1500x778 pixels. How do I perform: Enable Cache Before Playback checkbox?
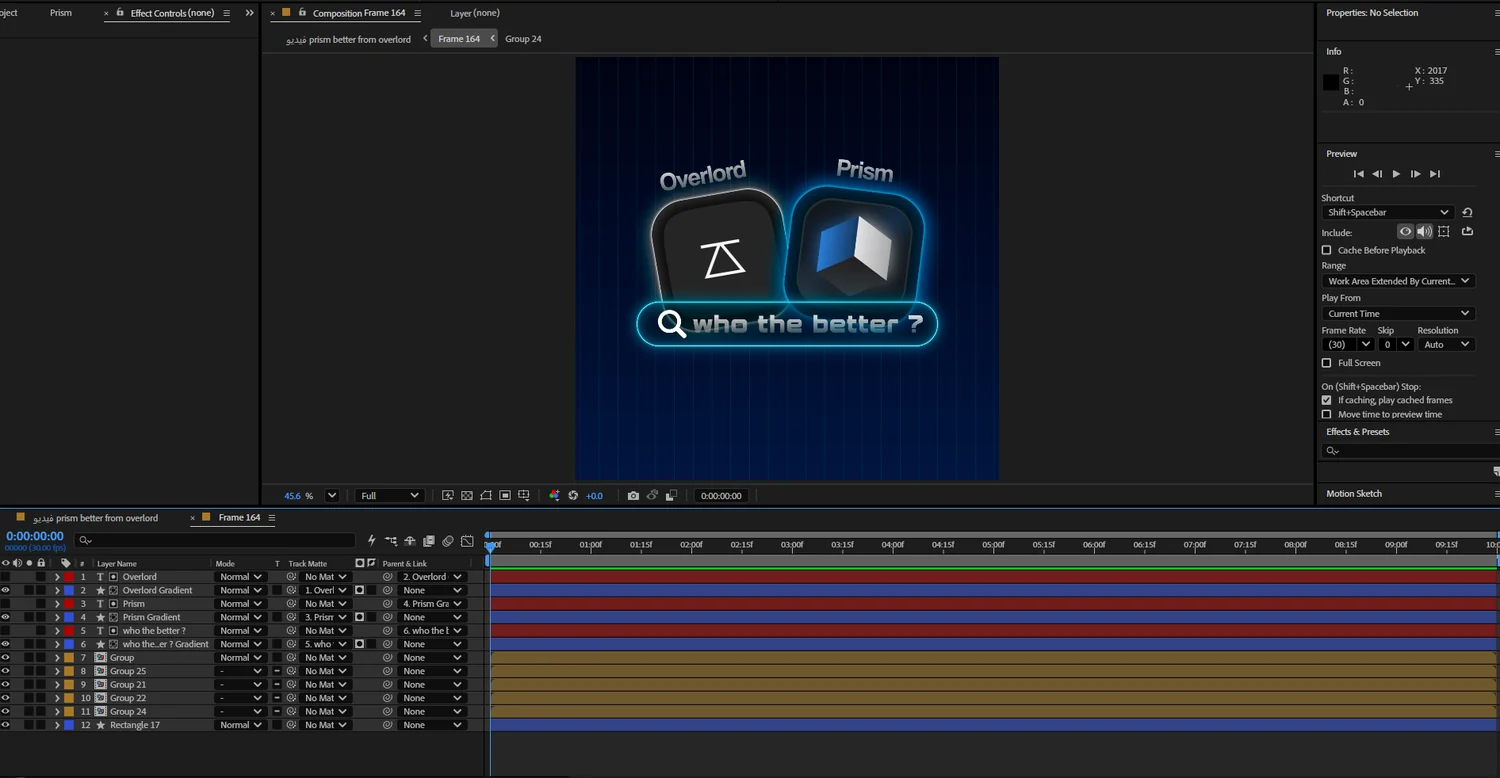click(x=1327, y=250)
